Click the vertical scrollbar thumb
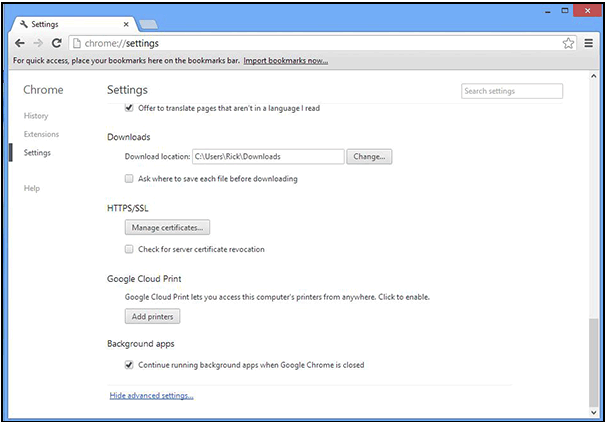The width and height of the screenshot is (611, 422). pyautogui.click(x=593, y=362)
